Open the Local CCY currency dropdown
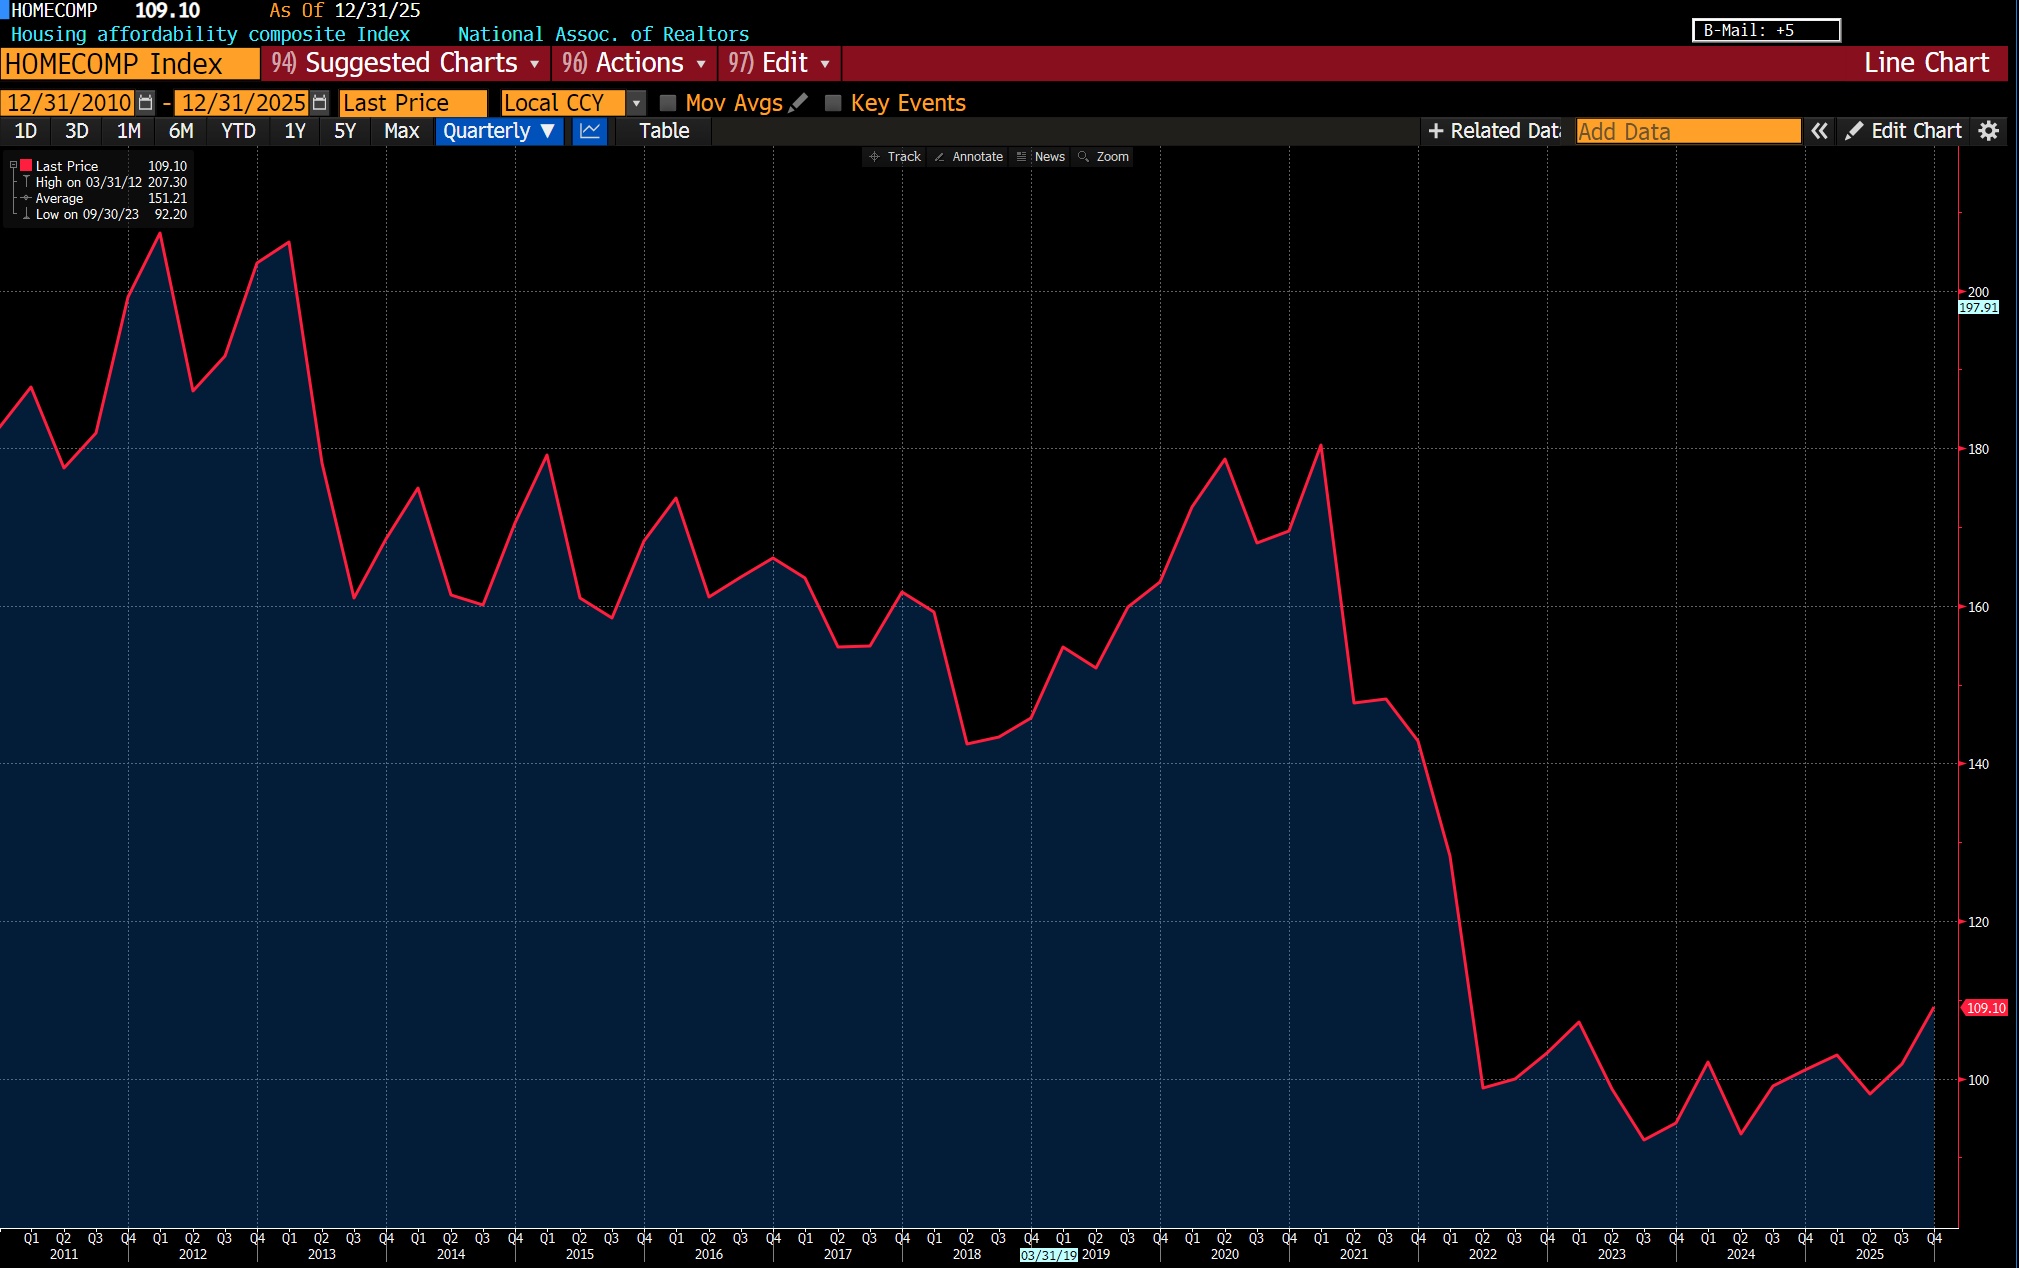Image resolution: width=2019 pixels, height=1268 pixels. tap(636, 103)
